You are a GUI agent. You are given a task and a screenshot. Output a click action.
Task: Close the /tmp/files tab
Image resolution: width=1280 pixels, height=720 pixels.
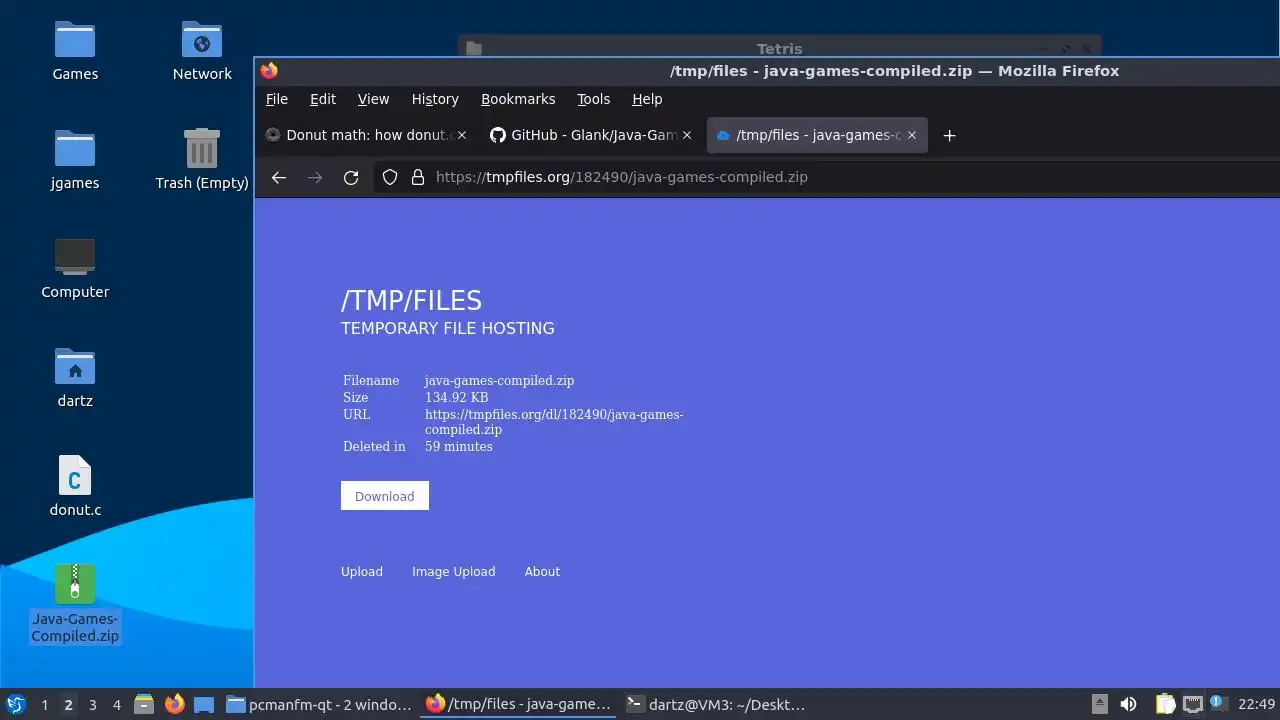coord(912,135)
